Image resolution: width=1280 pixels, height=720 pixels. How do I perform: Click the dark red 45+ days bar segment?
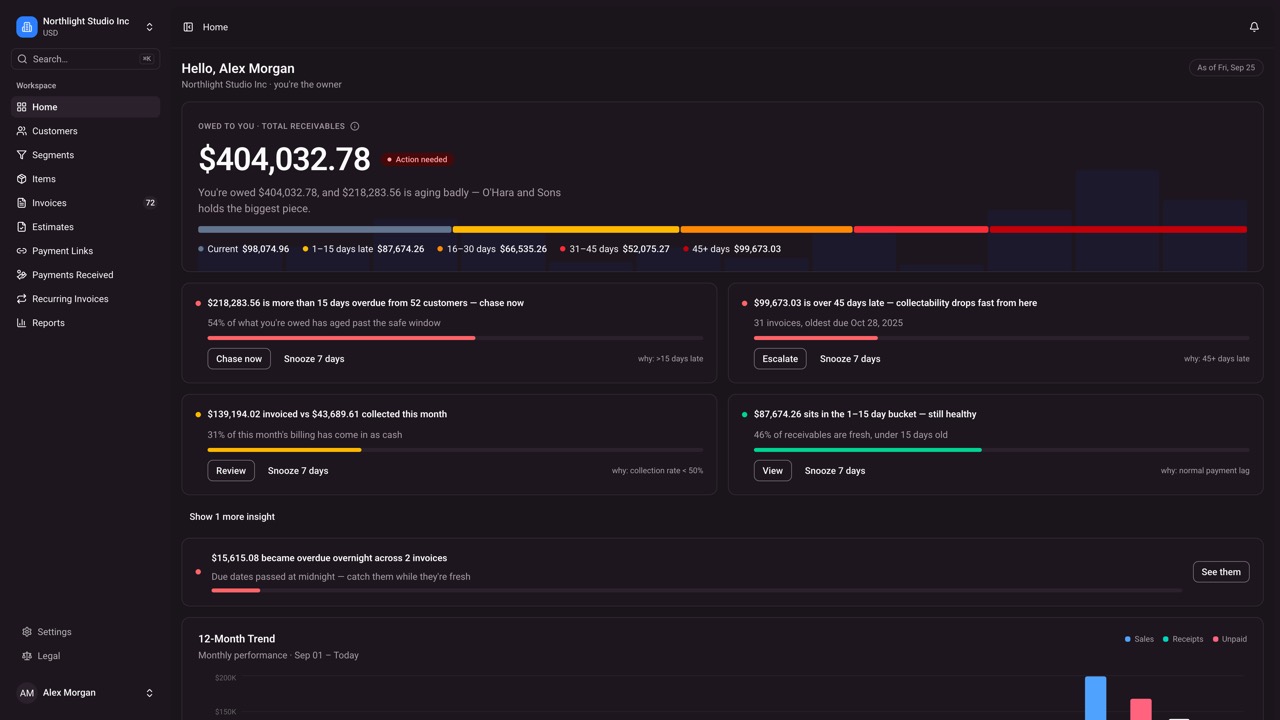tap(1118, 230)
